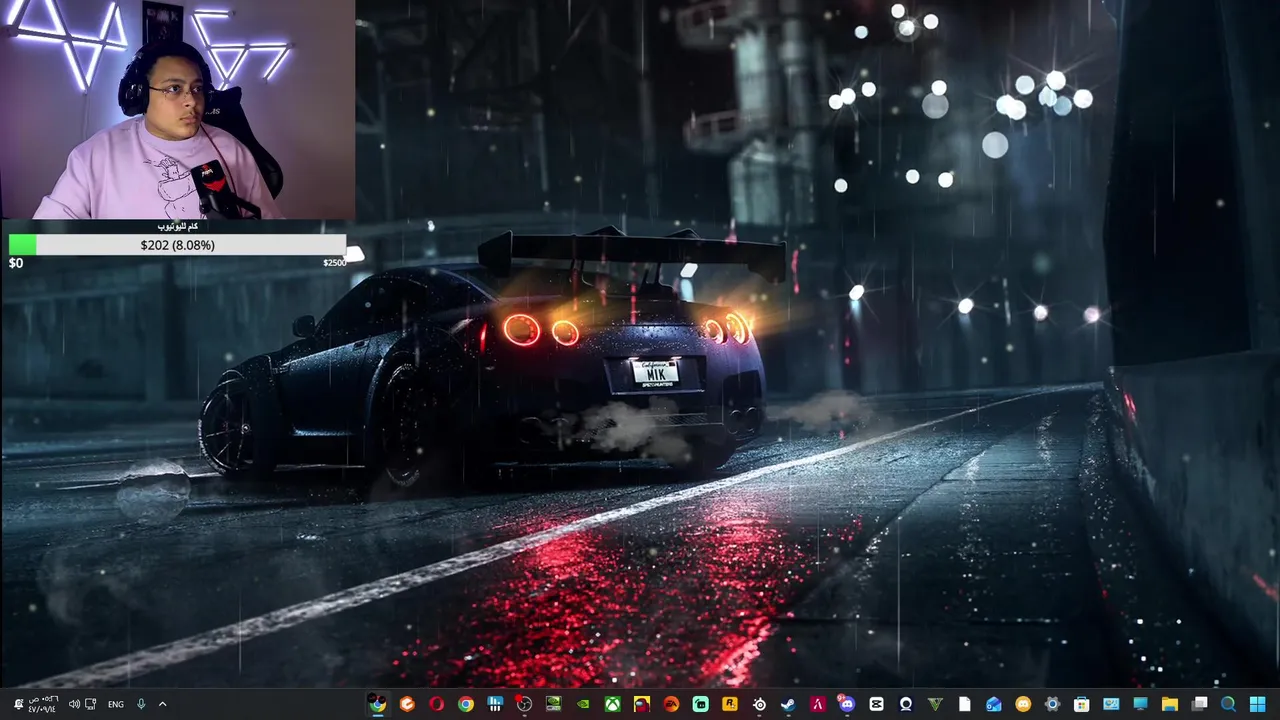1280x720 pixels.
Task: Click the $202 (8.08%) donation goal bar
Action: tap(177, 245)
